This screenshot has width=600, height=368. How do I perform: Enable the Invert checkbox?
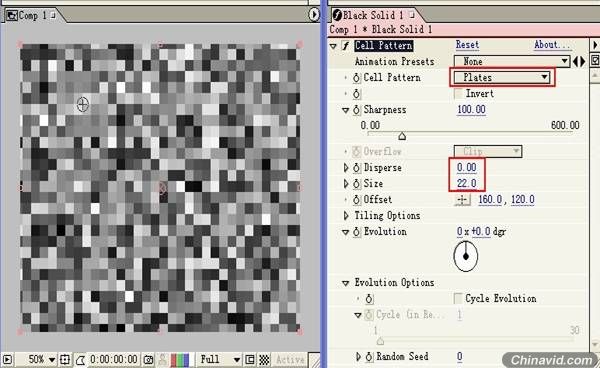[x=458, y=94]
